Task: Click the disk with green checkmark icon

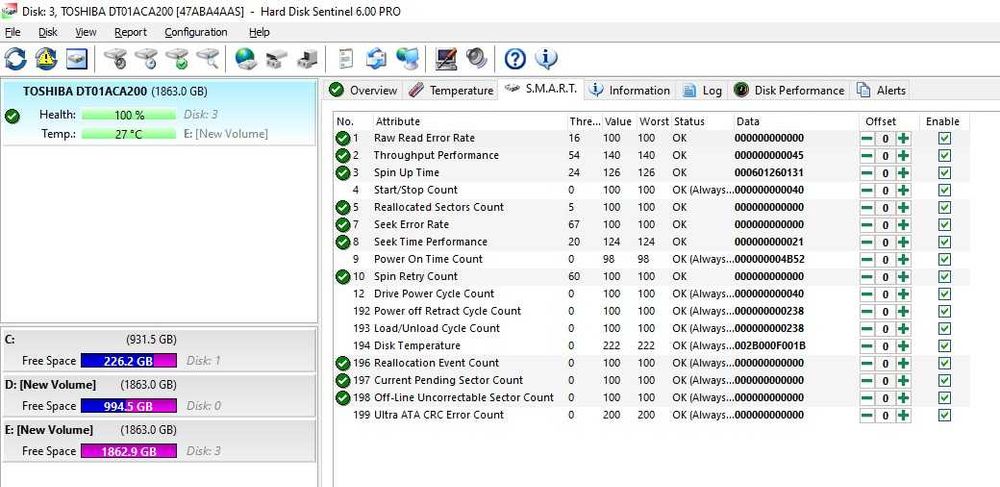Action: click(x=177, y=59)
